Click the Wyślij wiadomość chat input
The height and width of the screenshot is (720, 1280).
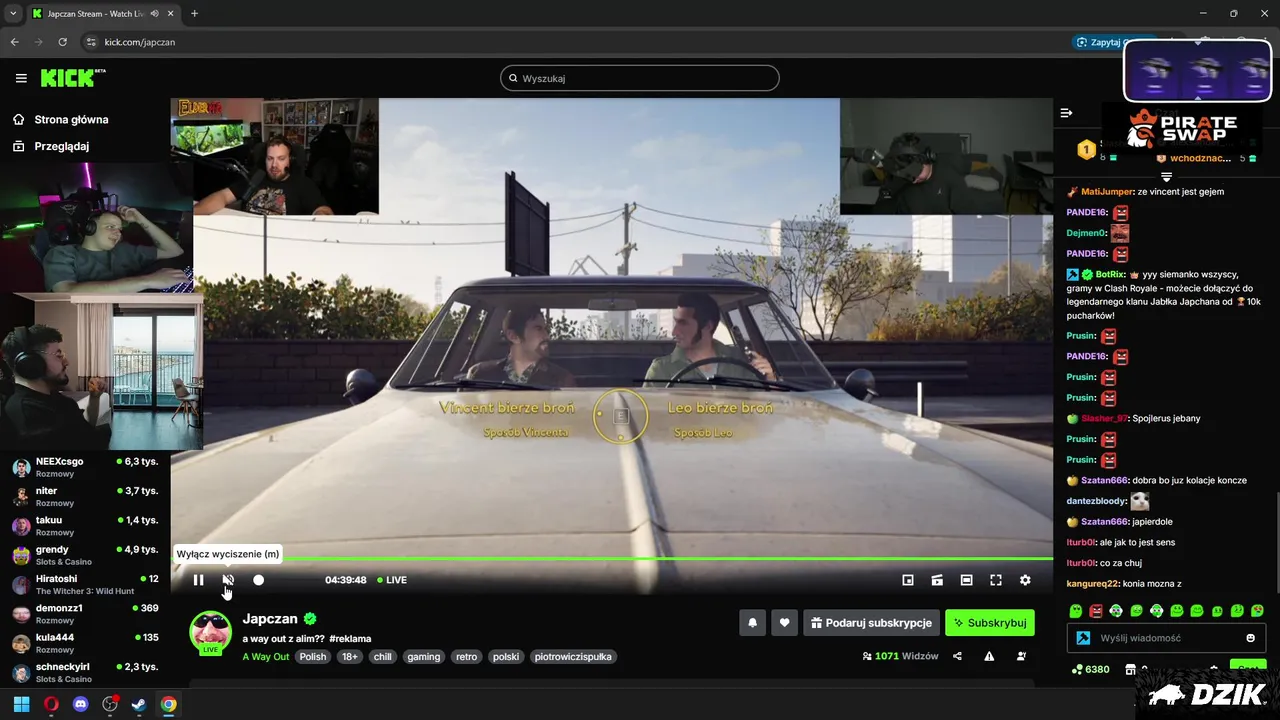pyautogui.click(x=1166, y=638)
